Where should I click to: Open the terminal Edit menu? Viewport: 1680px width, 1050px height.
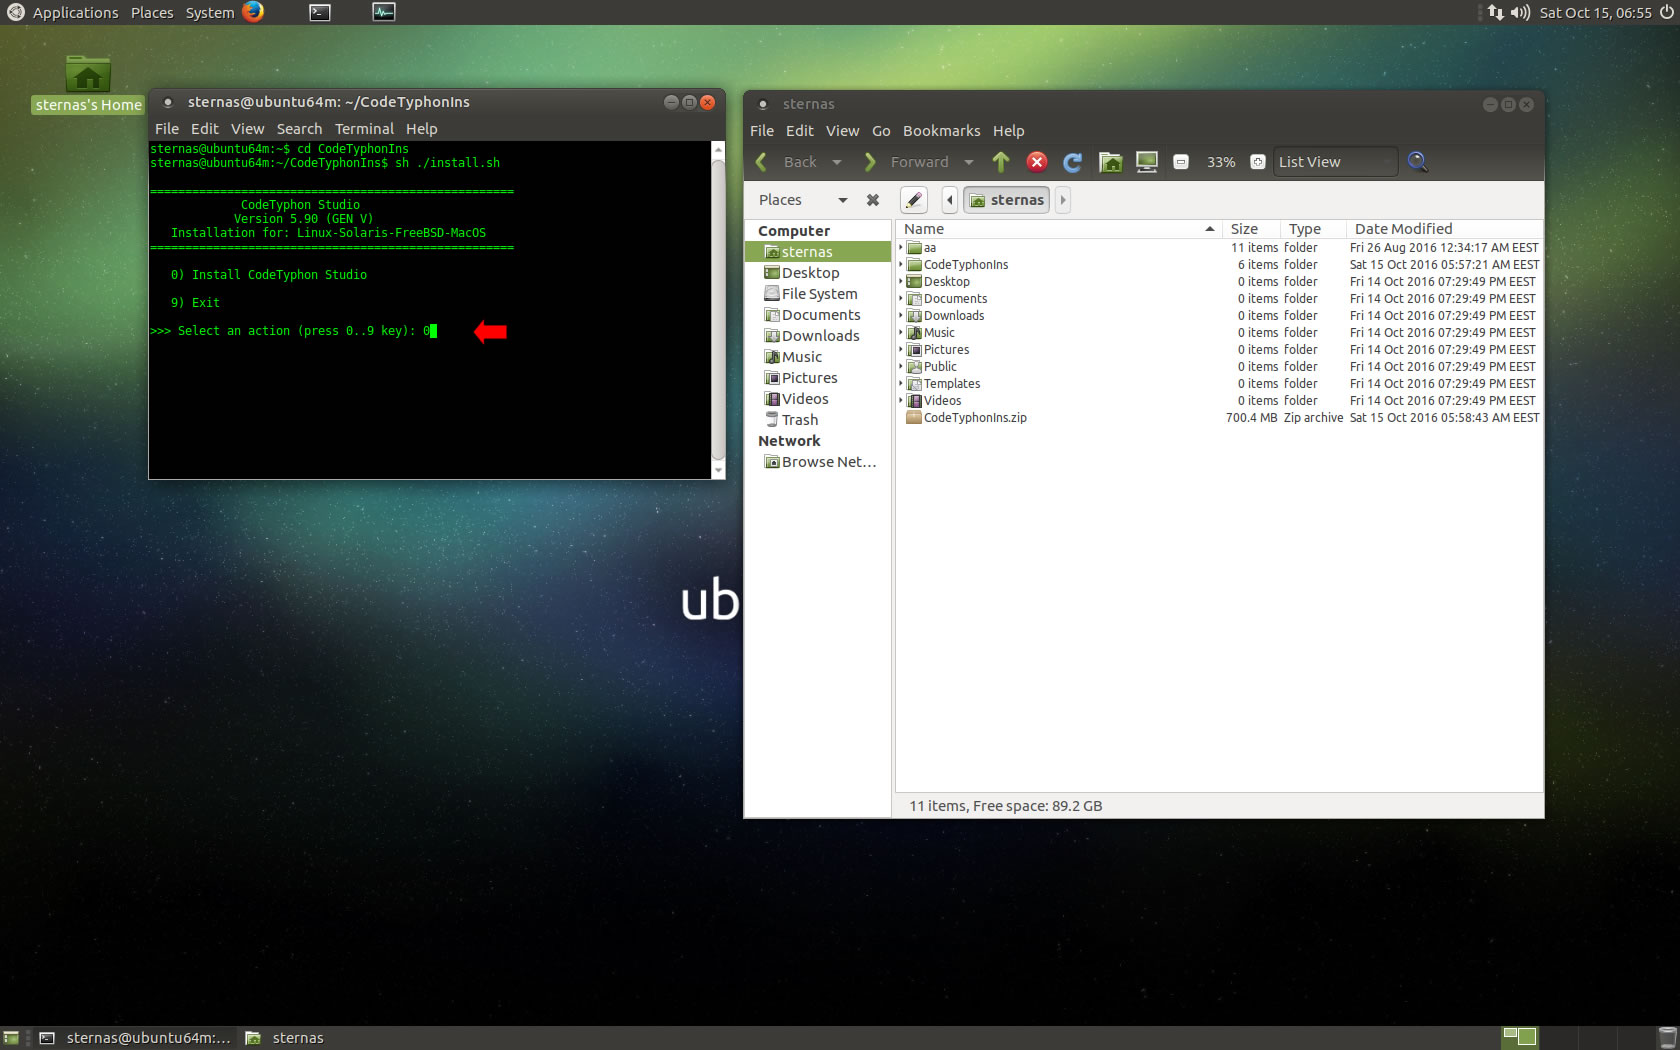[x=205, y=129]
